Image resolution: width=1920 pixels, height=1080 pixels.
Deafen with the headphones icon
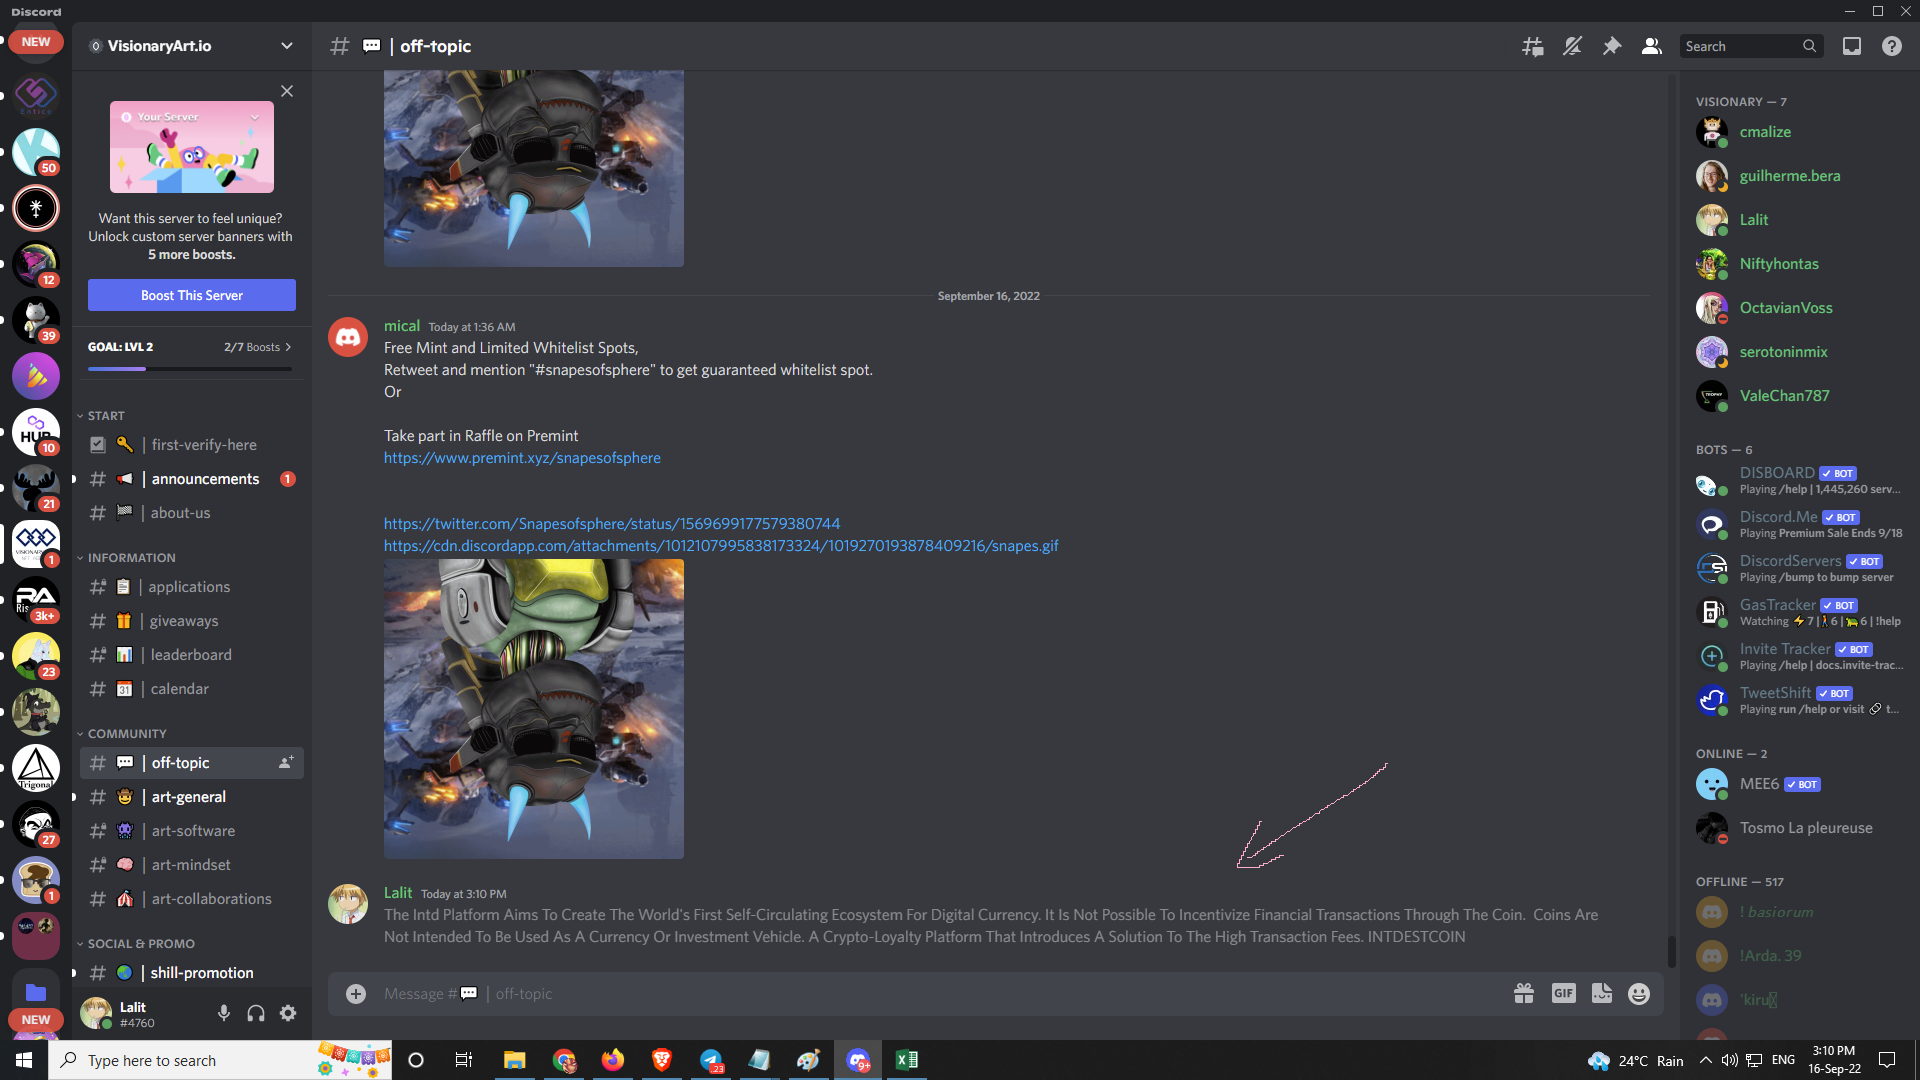pyautogui.click(x=256, y=1014)
